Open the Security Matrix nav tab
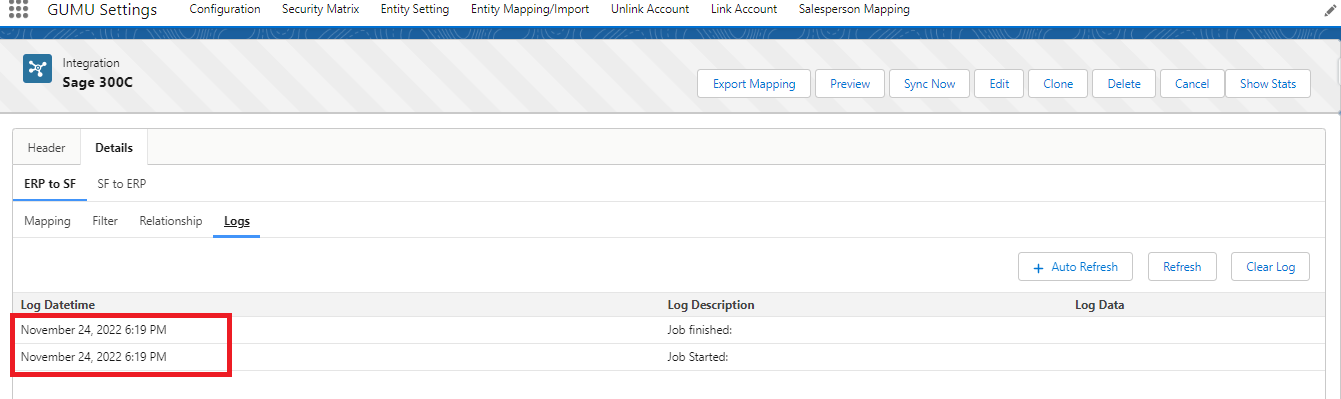This screenshot has height=399, width=1341. point(320,9)
